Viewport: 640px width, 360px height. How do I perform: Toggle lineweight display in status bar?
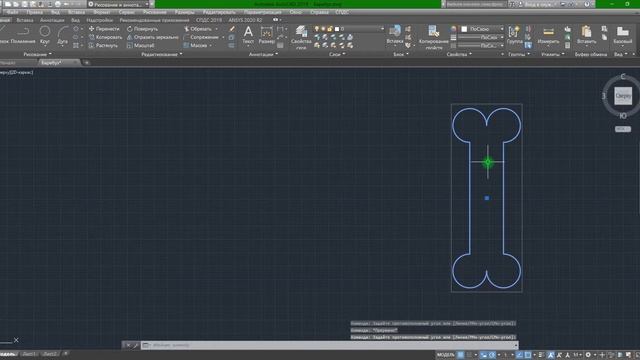click(x=541, y=355)
